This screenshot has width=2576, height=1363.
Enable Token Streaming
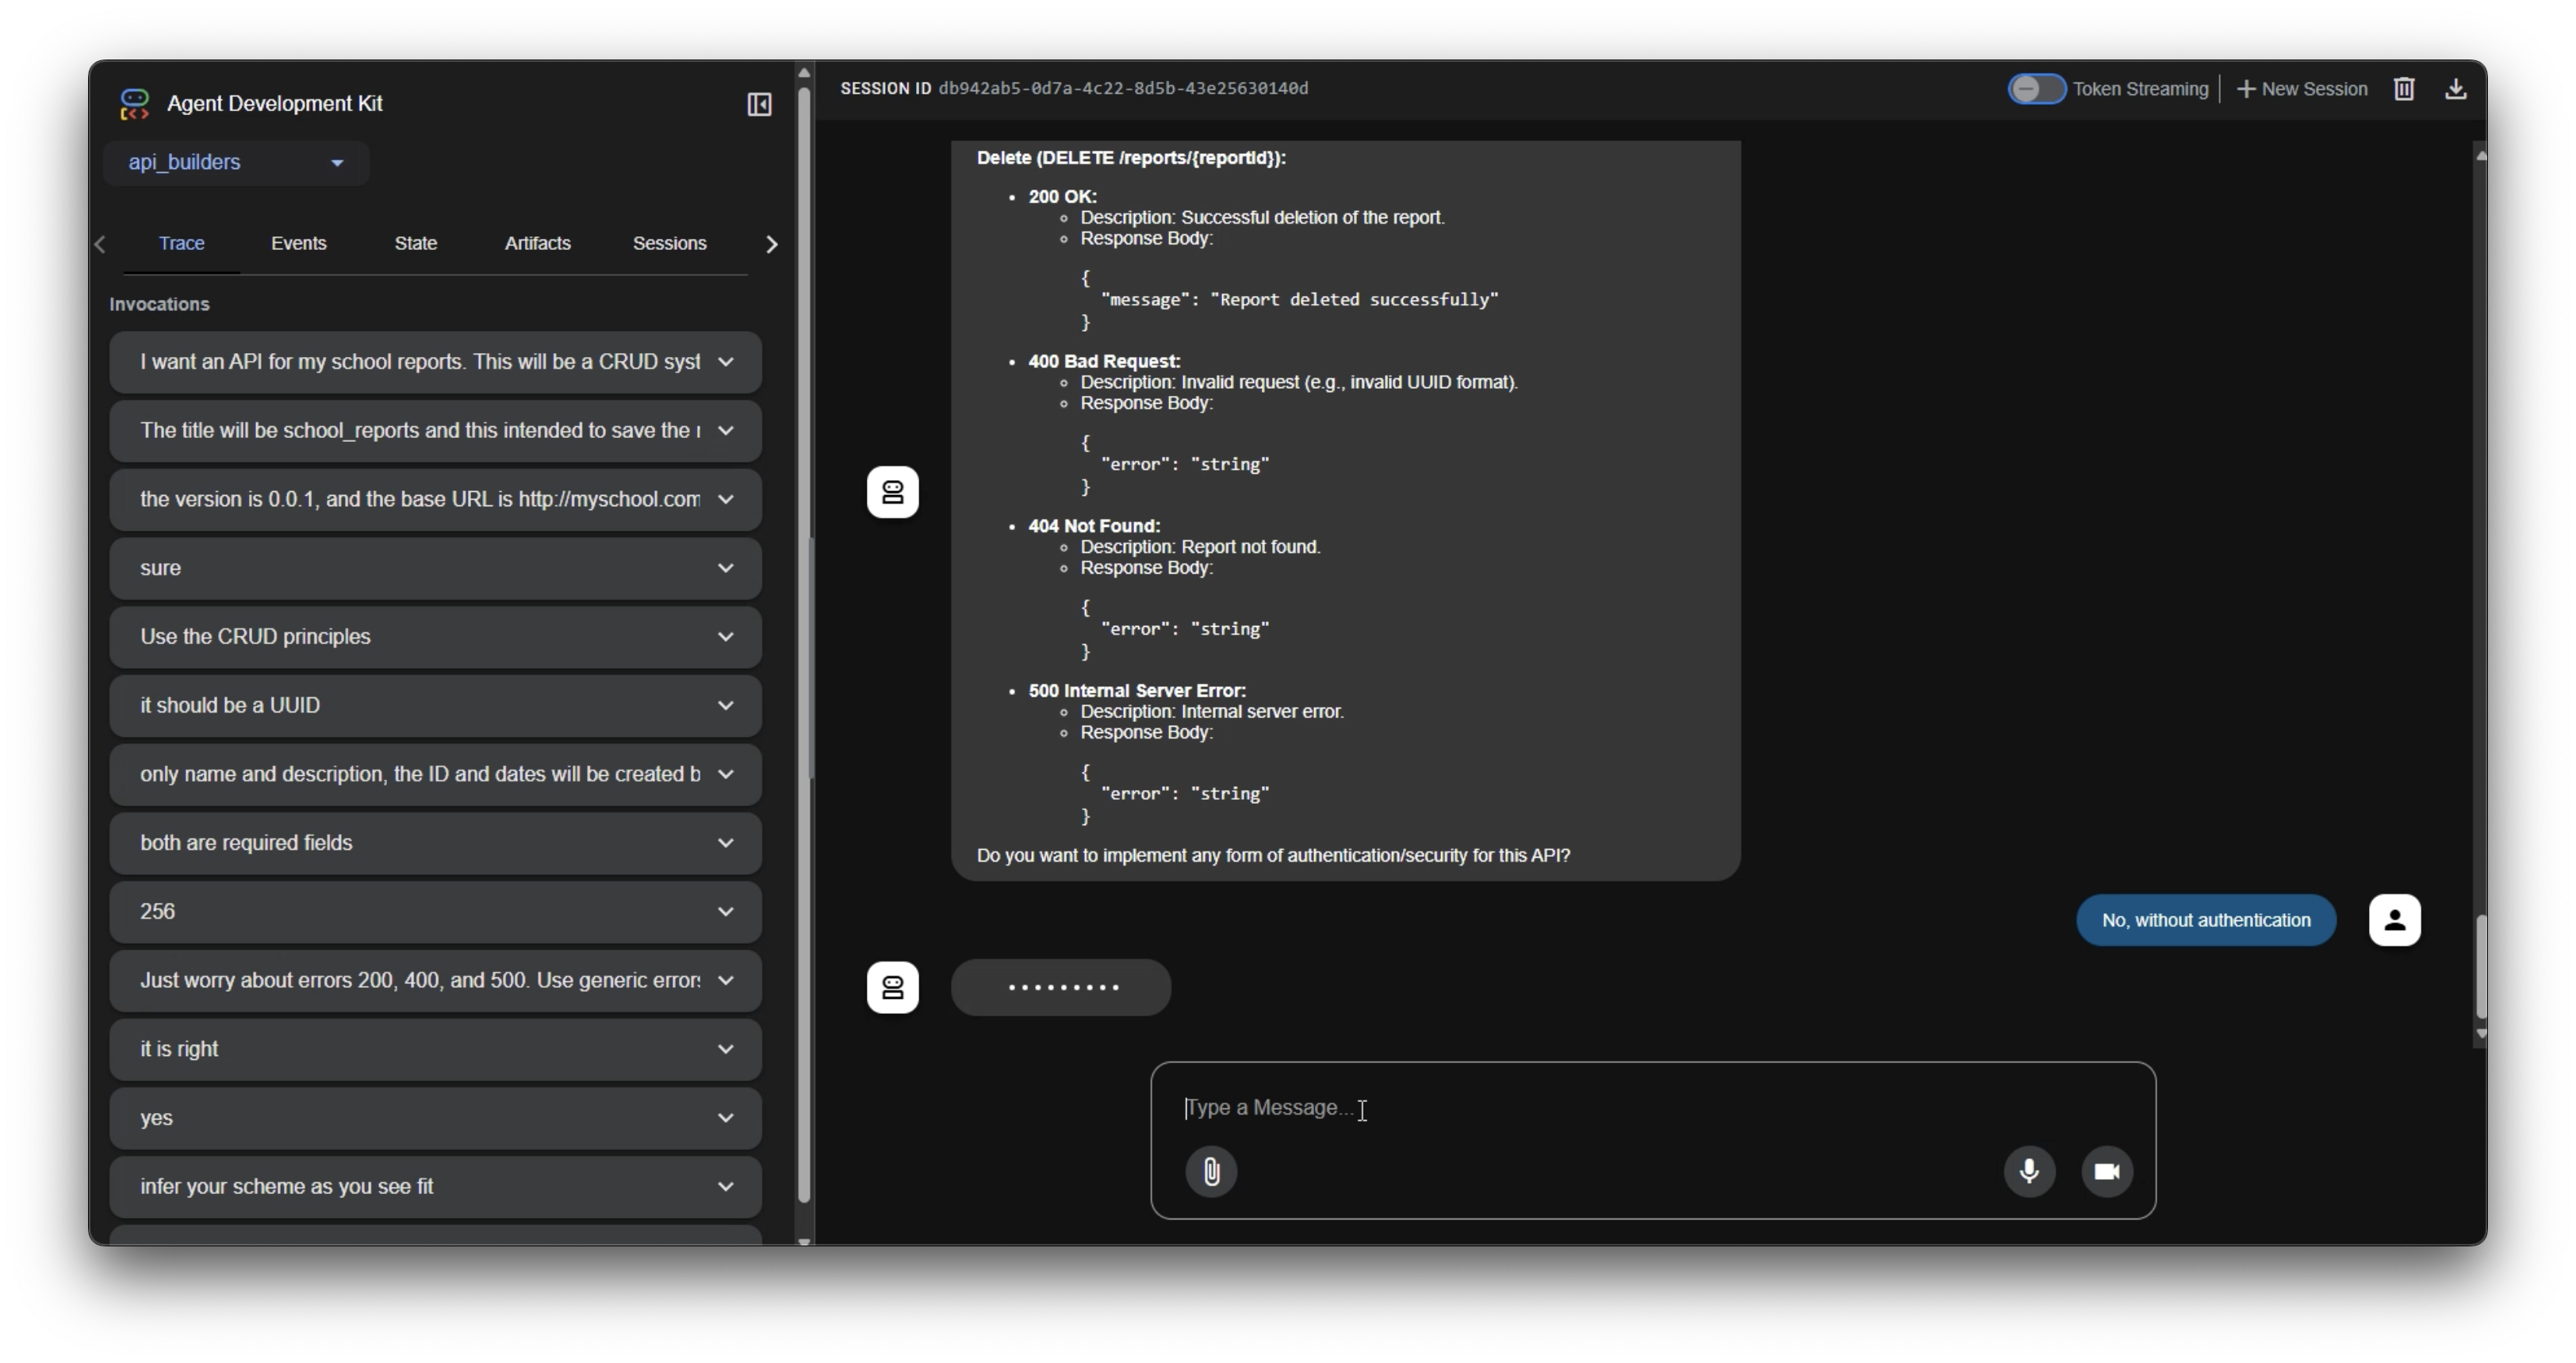click(2036, 88)
